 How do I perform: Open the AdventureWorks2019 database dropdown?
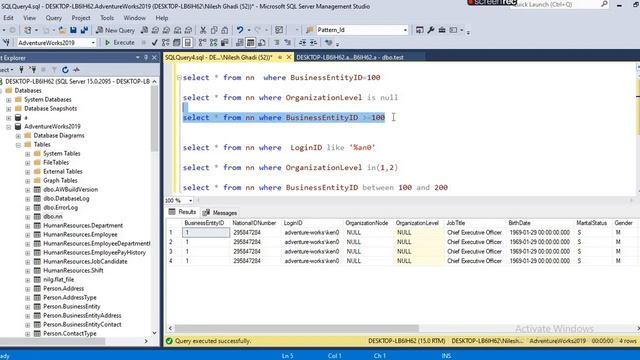(x=93, y=43)
